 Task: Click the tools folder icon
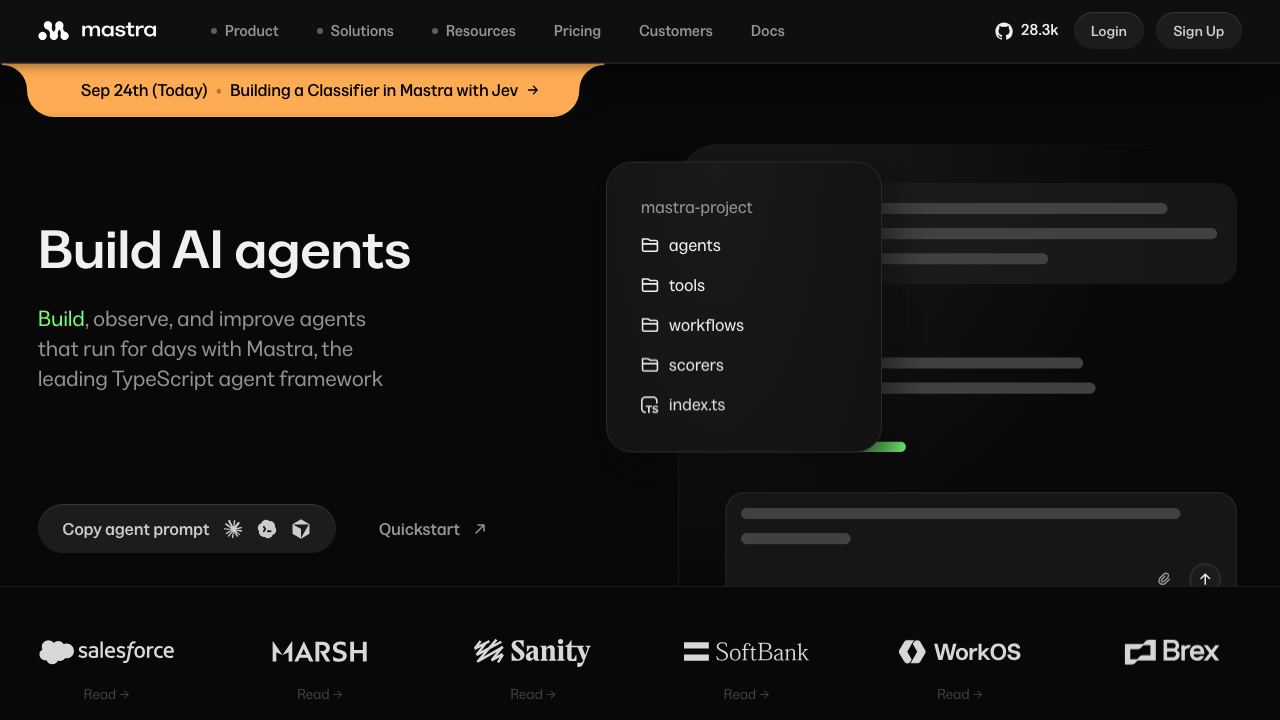pyautogui.click(x=650, y=285)
